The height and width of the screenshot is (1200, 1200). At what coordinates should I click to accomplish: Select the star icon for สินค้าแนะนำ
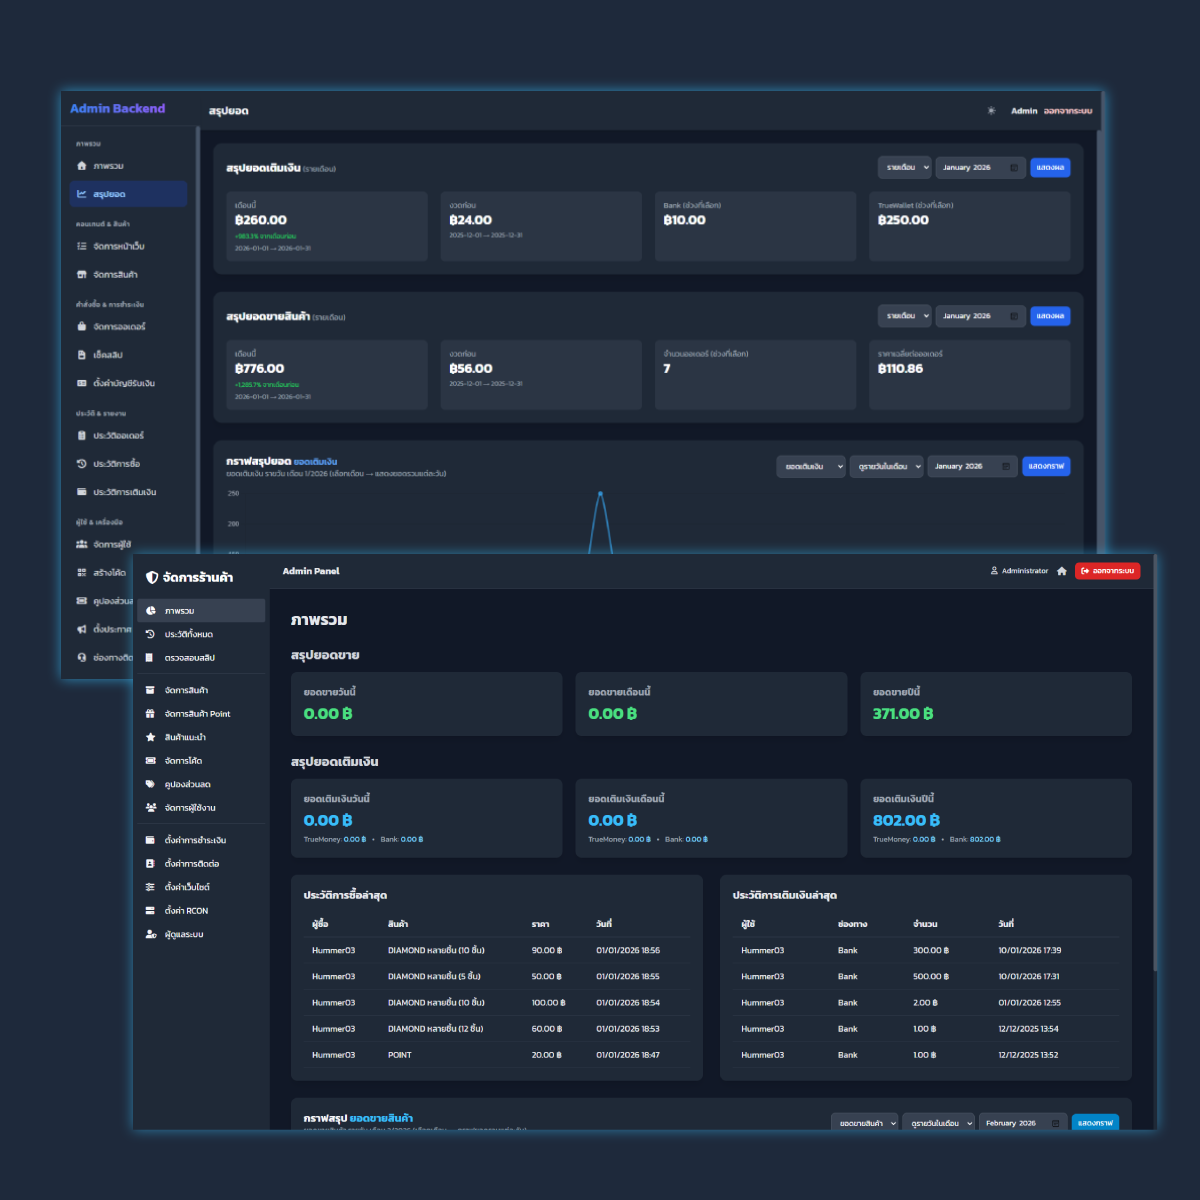point(150,737)
